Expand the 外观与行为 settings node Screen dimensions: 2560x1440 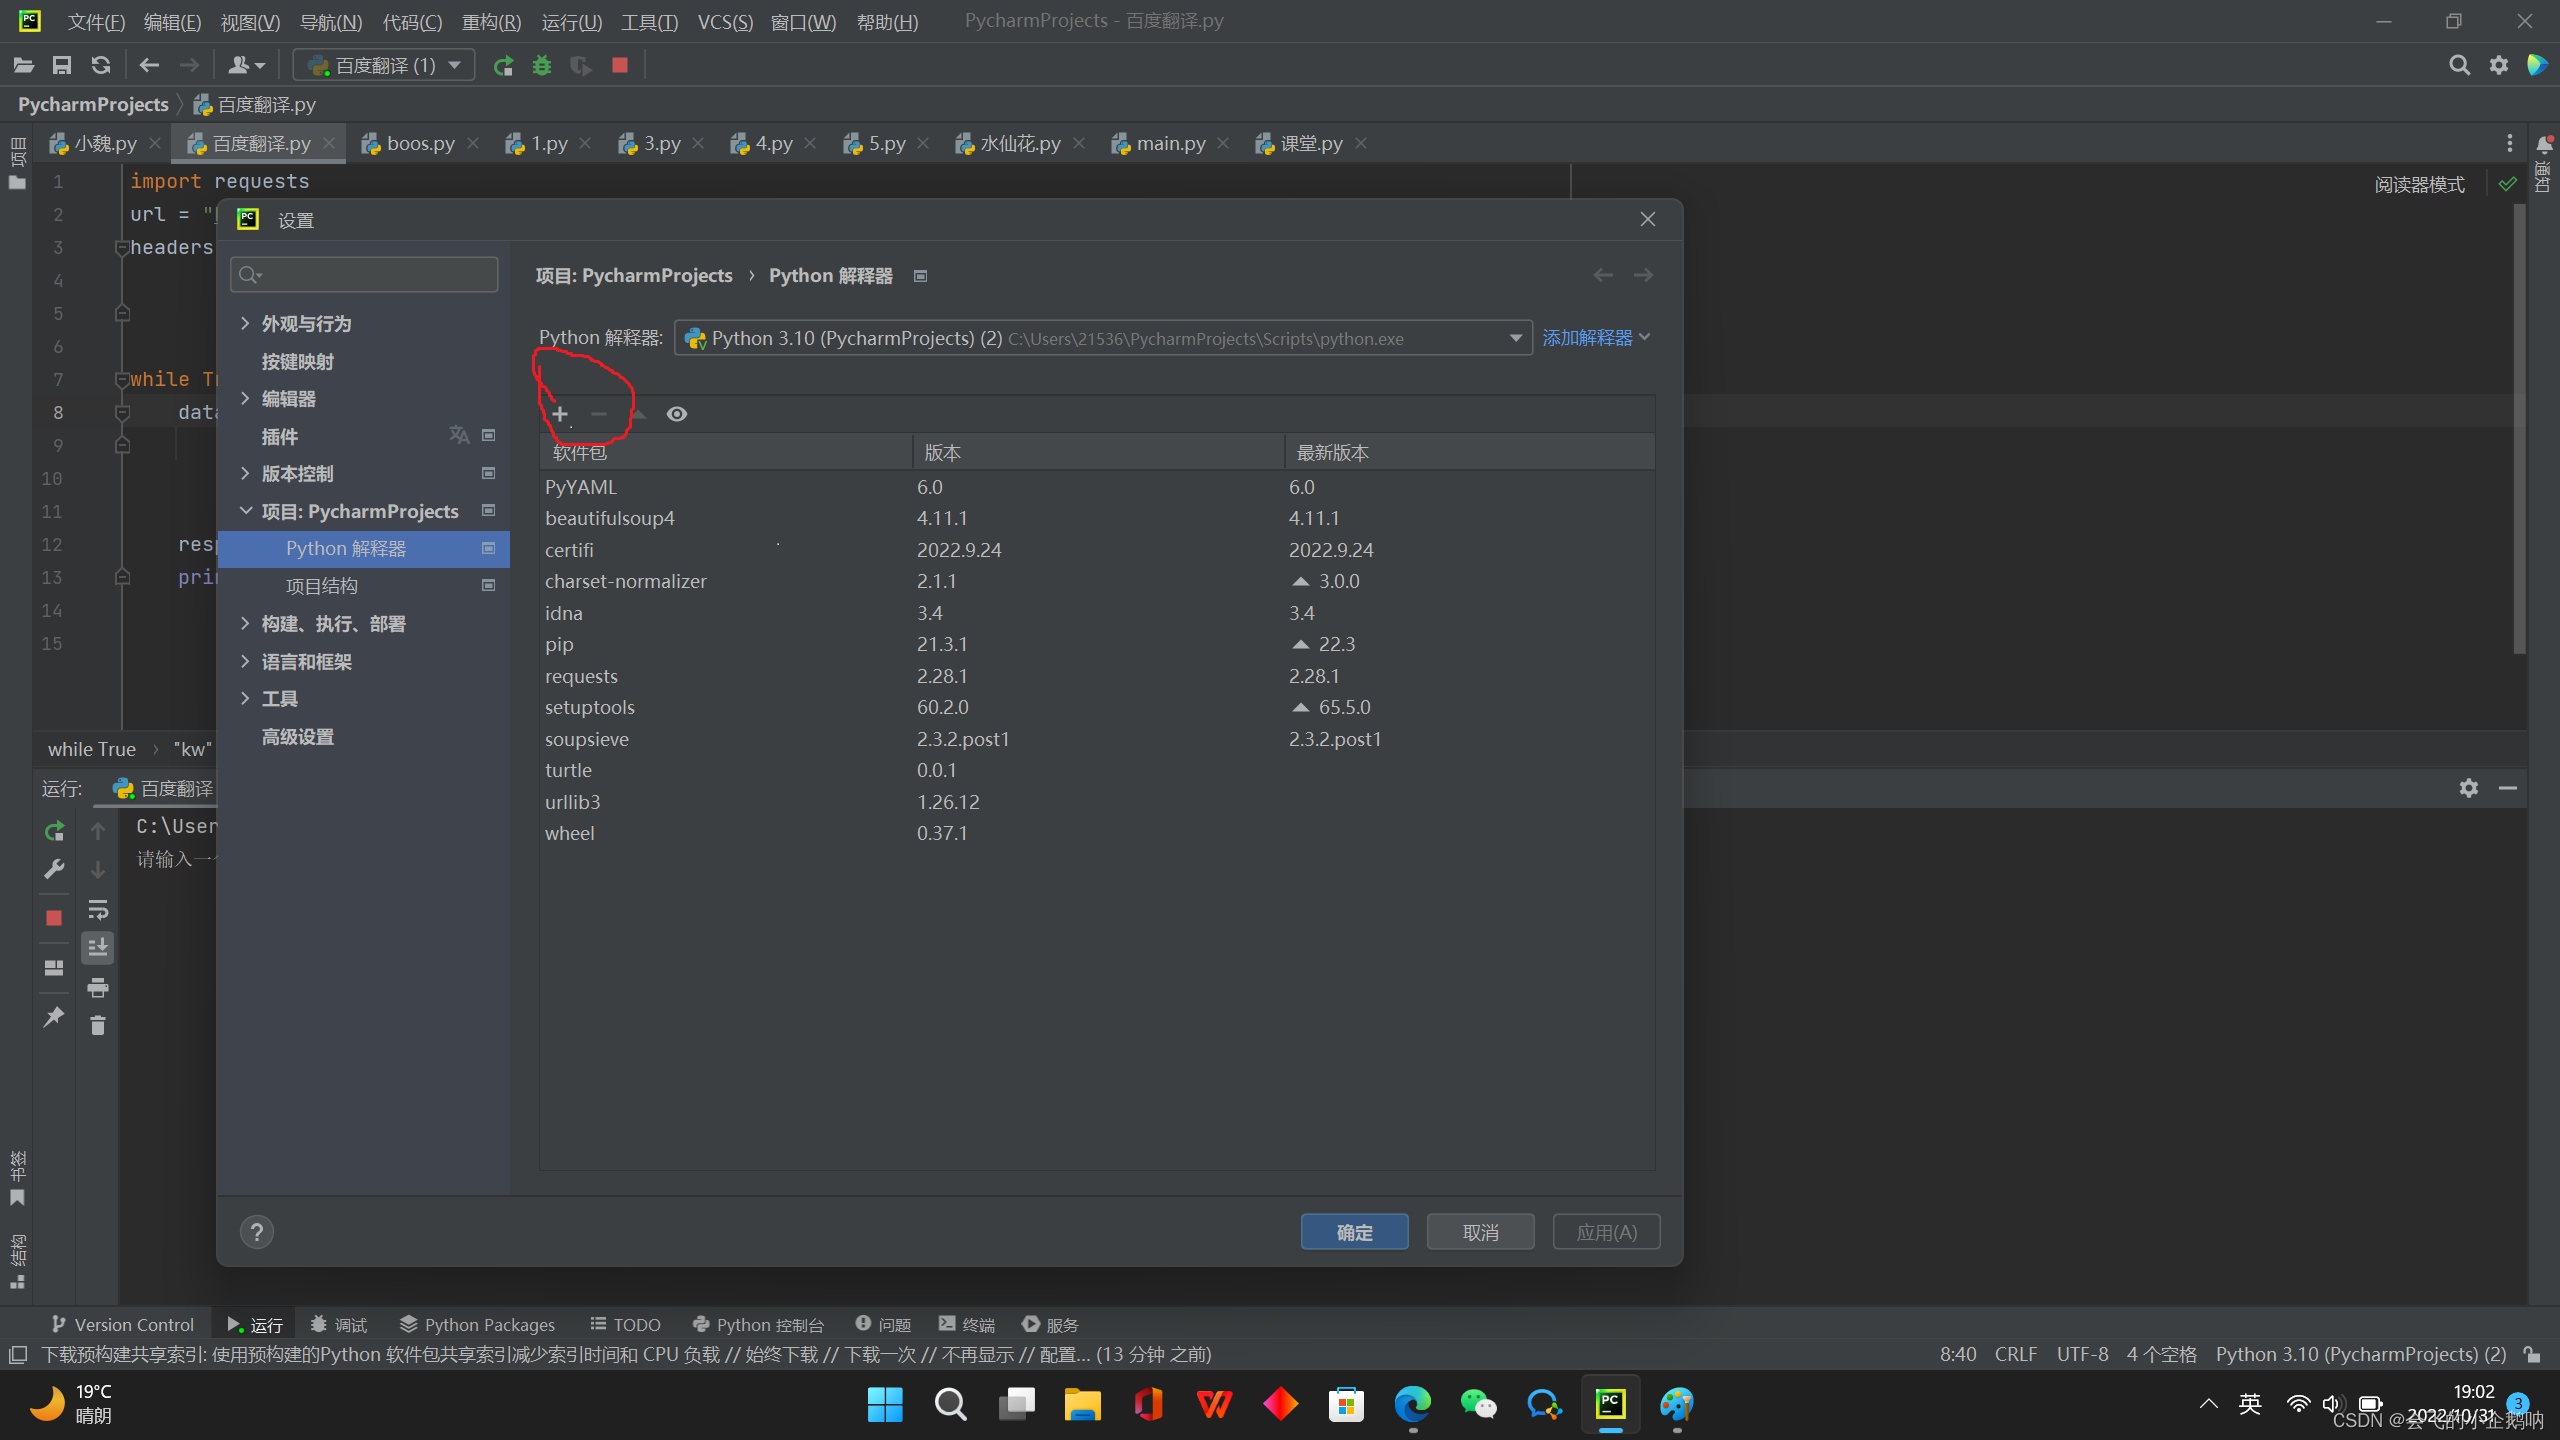(x=246, y=324)
